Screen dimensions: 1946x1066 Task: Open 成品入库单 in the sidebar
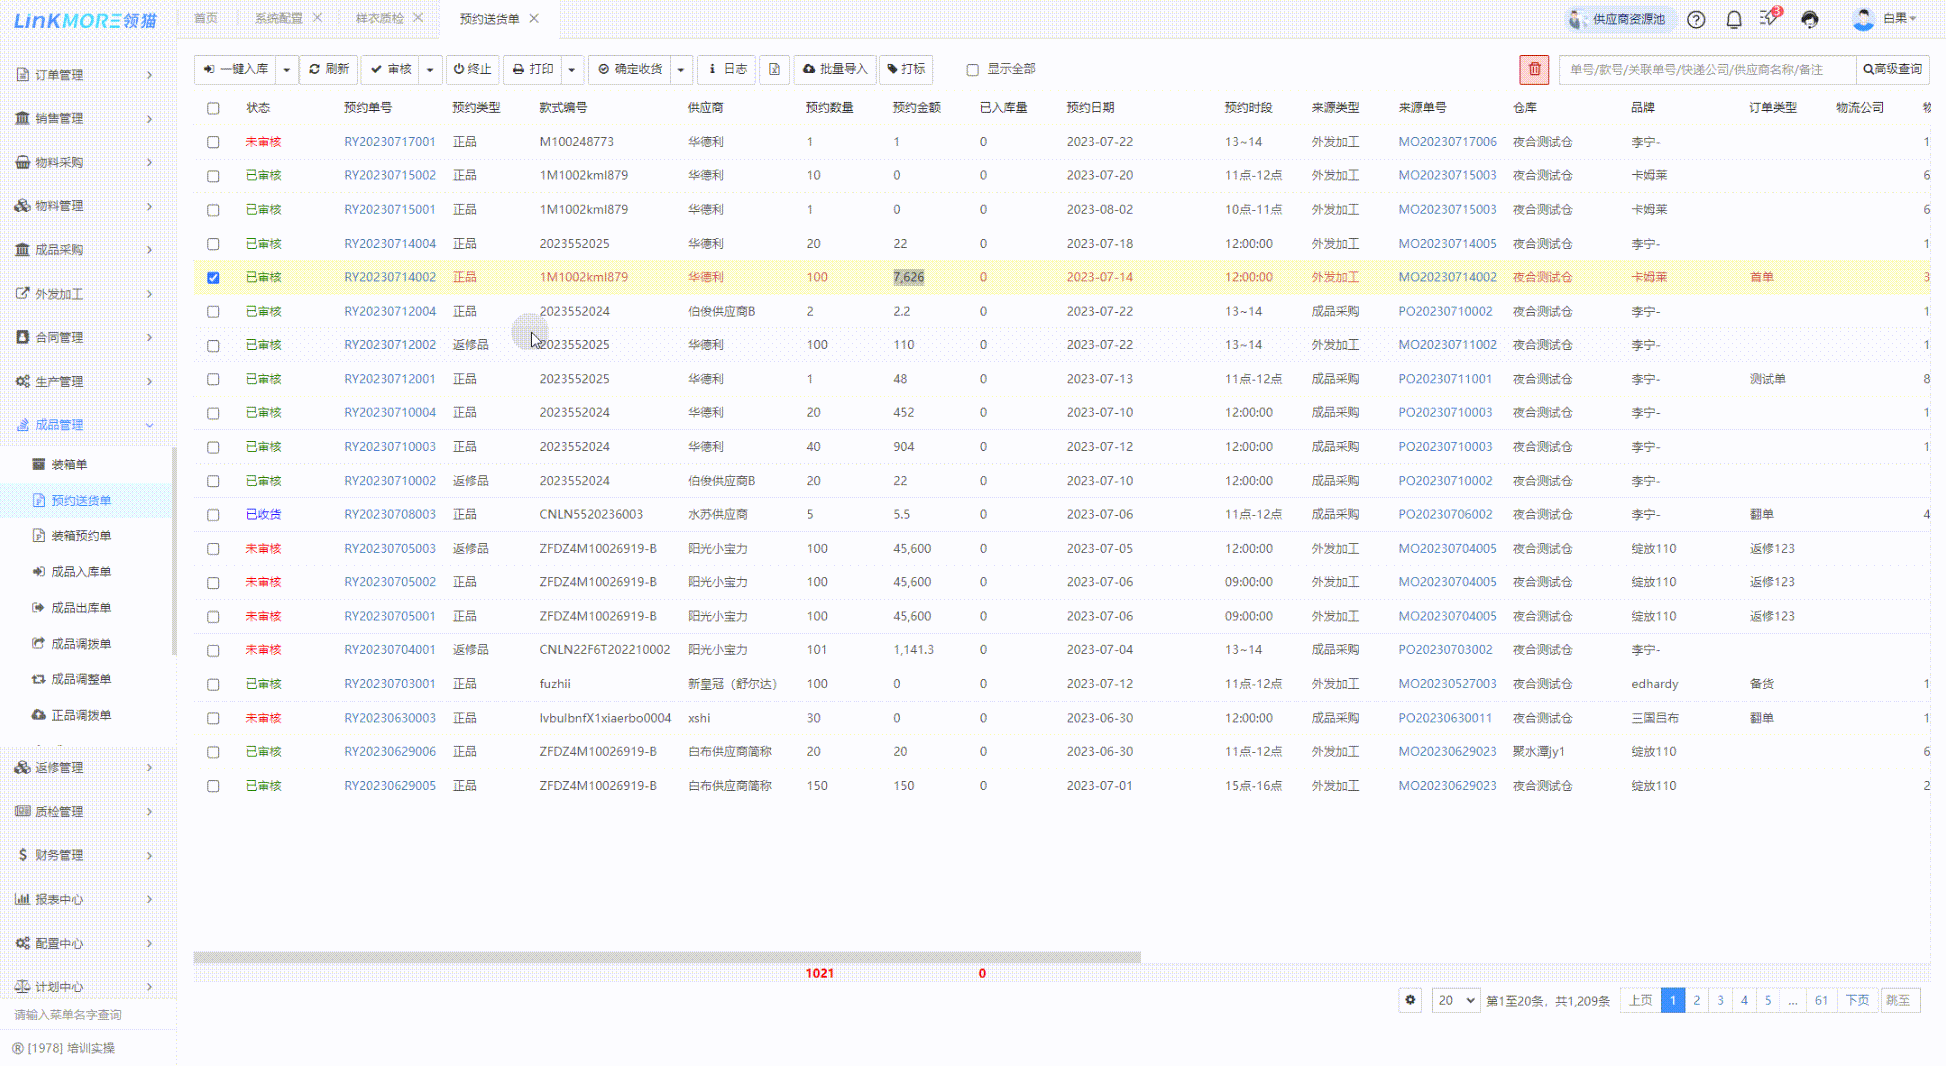pyautogui.click(x=81, y=572)
